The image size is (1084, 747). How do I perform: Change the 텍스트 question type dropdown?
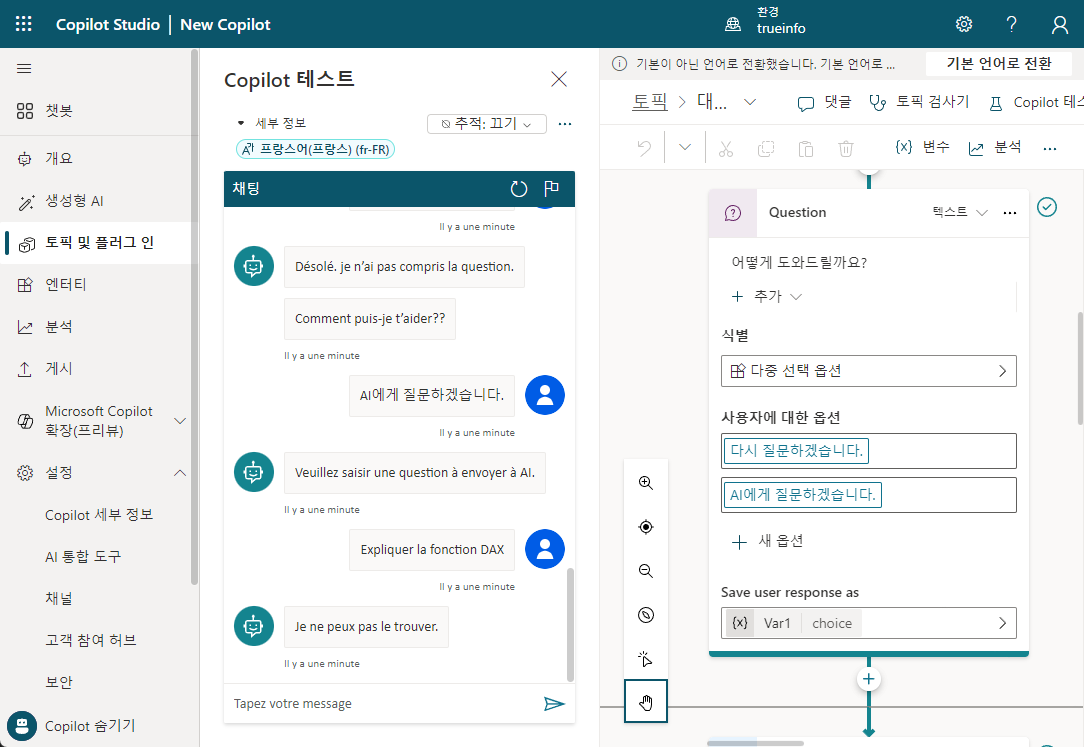pos(960,212)
